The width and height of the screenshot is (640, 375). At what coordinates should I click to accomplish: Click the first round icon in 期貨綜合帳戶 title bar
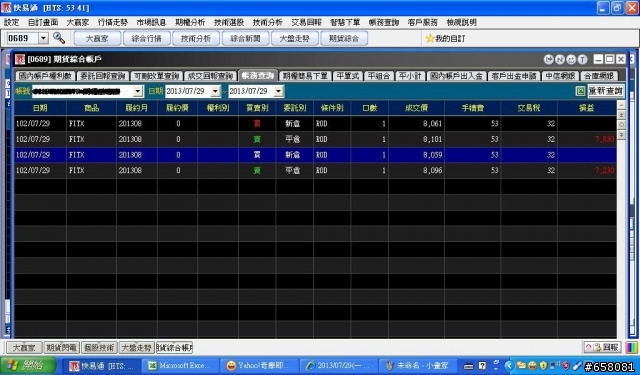549,60
